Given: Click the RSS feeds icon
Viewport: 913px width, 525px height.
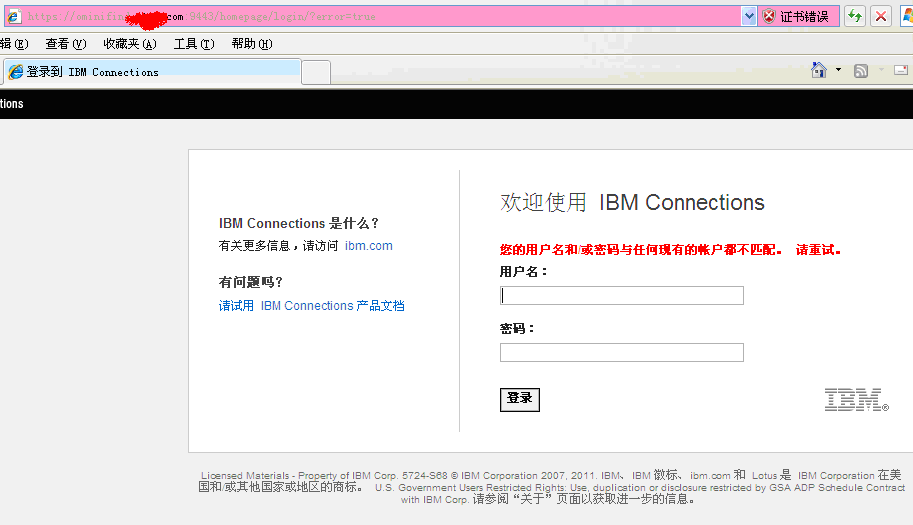Looking at the screenshot, I should [861, 70].
